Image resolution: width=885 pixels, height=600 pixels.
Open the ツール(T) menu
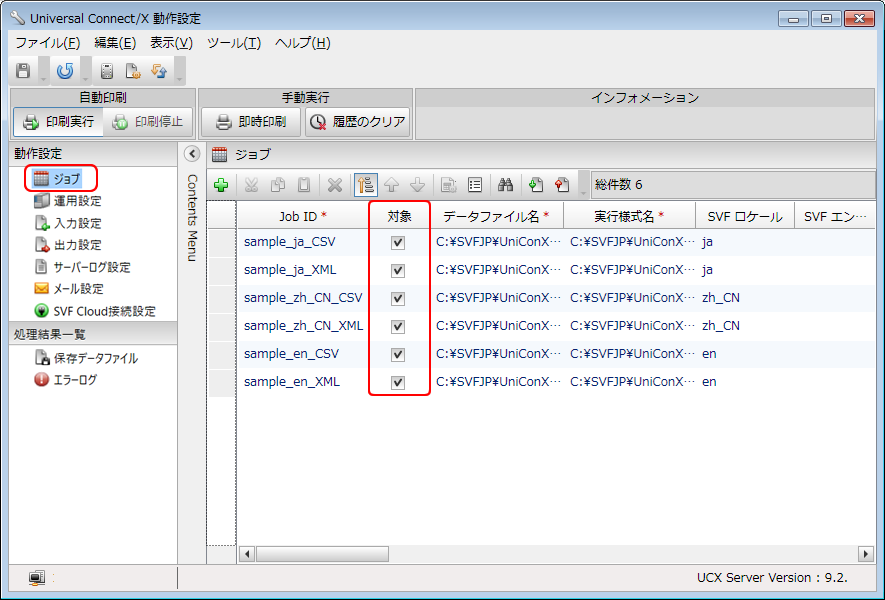[x=234, y=43]
